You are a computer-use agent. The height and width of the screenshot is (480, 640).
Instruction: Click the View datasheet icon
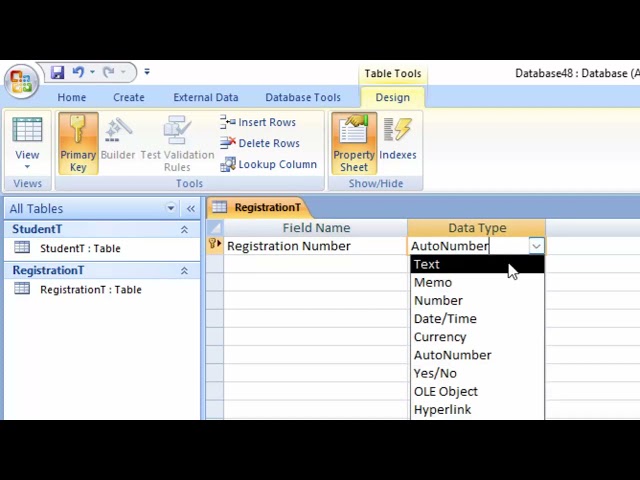click(x=27, y=130)
